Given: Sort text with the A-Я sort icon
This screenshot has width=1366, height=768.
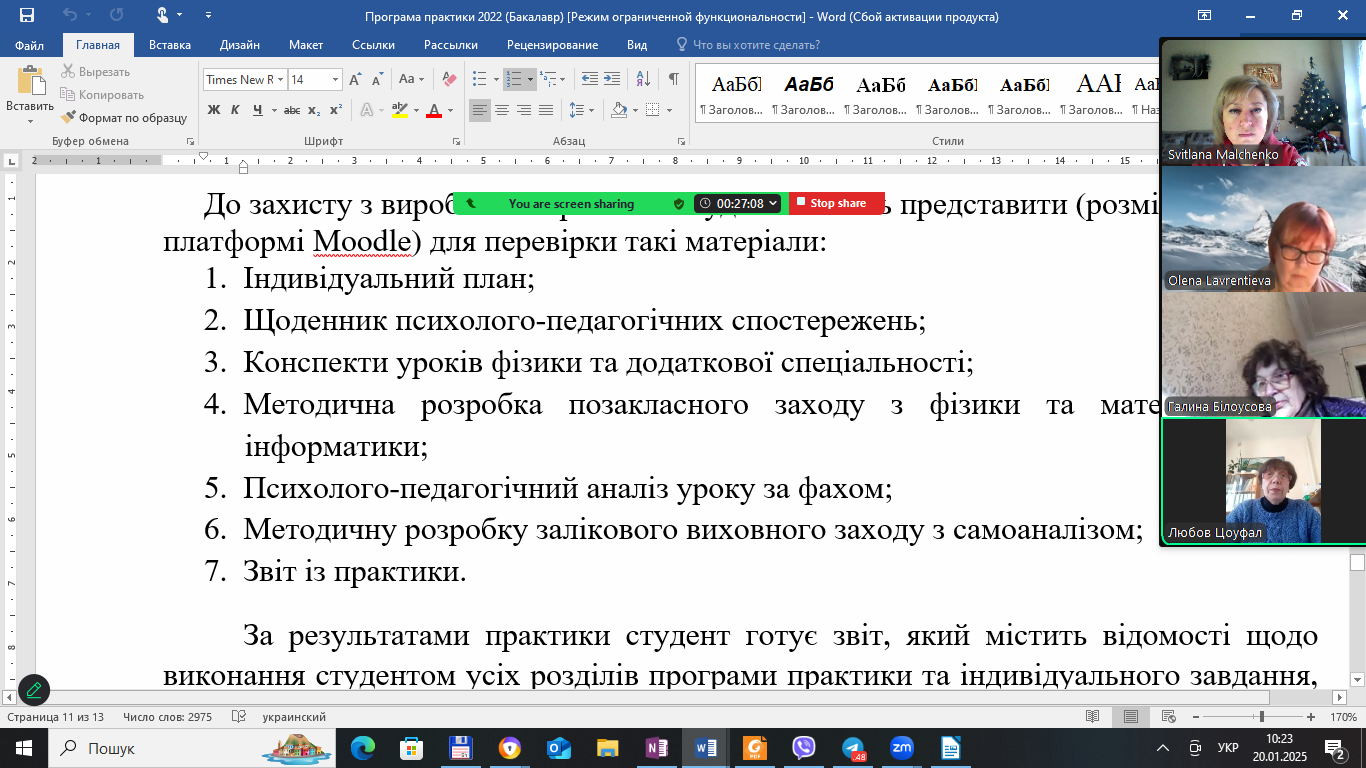Looking at the screenshot, I should click(x=642, y=79).
